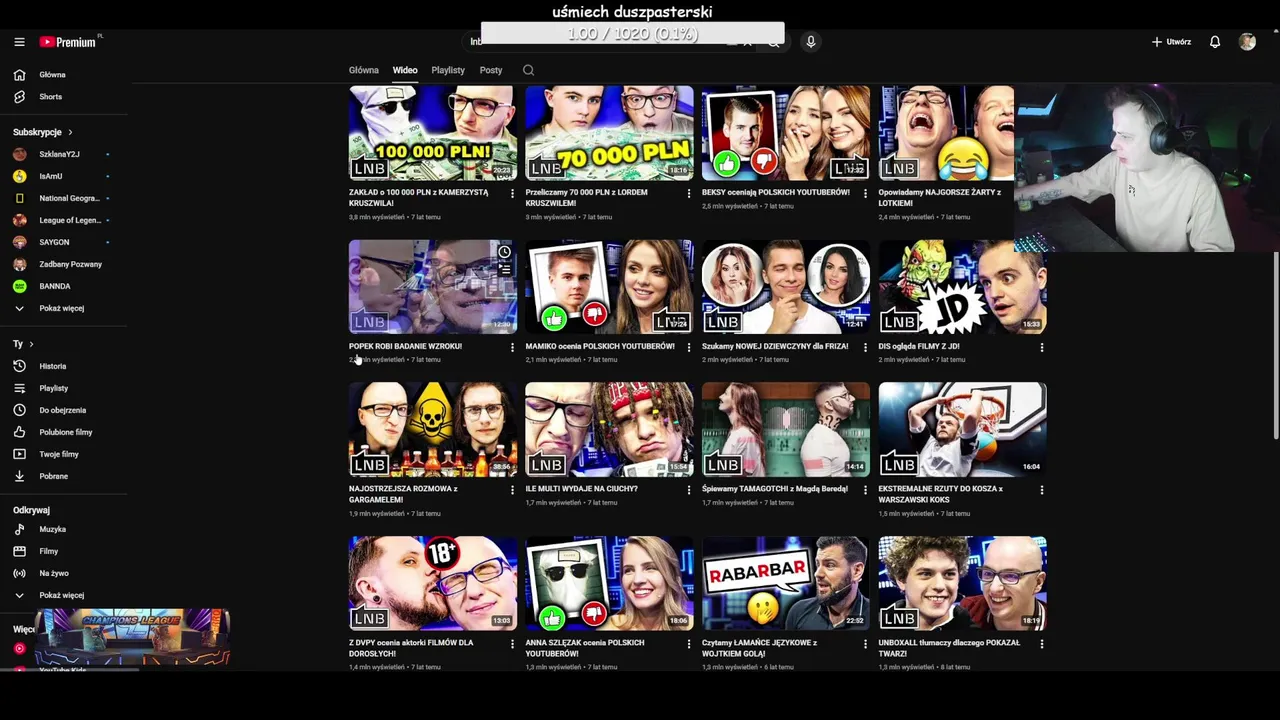The image size is (1280, 720).
Task: Click Watch Later icon on Popek thumbnail
Action: coord(505,252)
